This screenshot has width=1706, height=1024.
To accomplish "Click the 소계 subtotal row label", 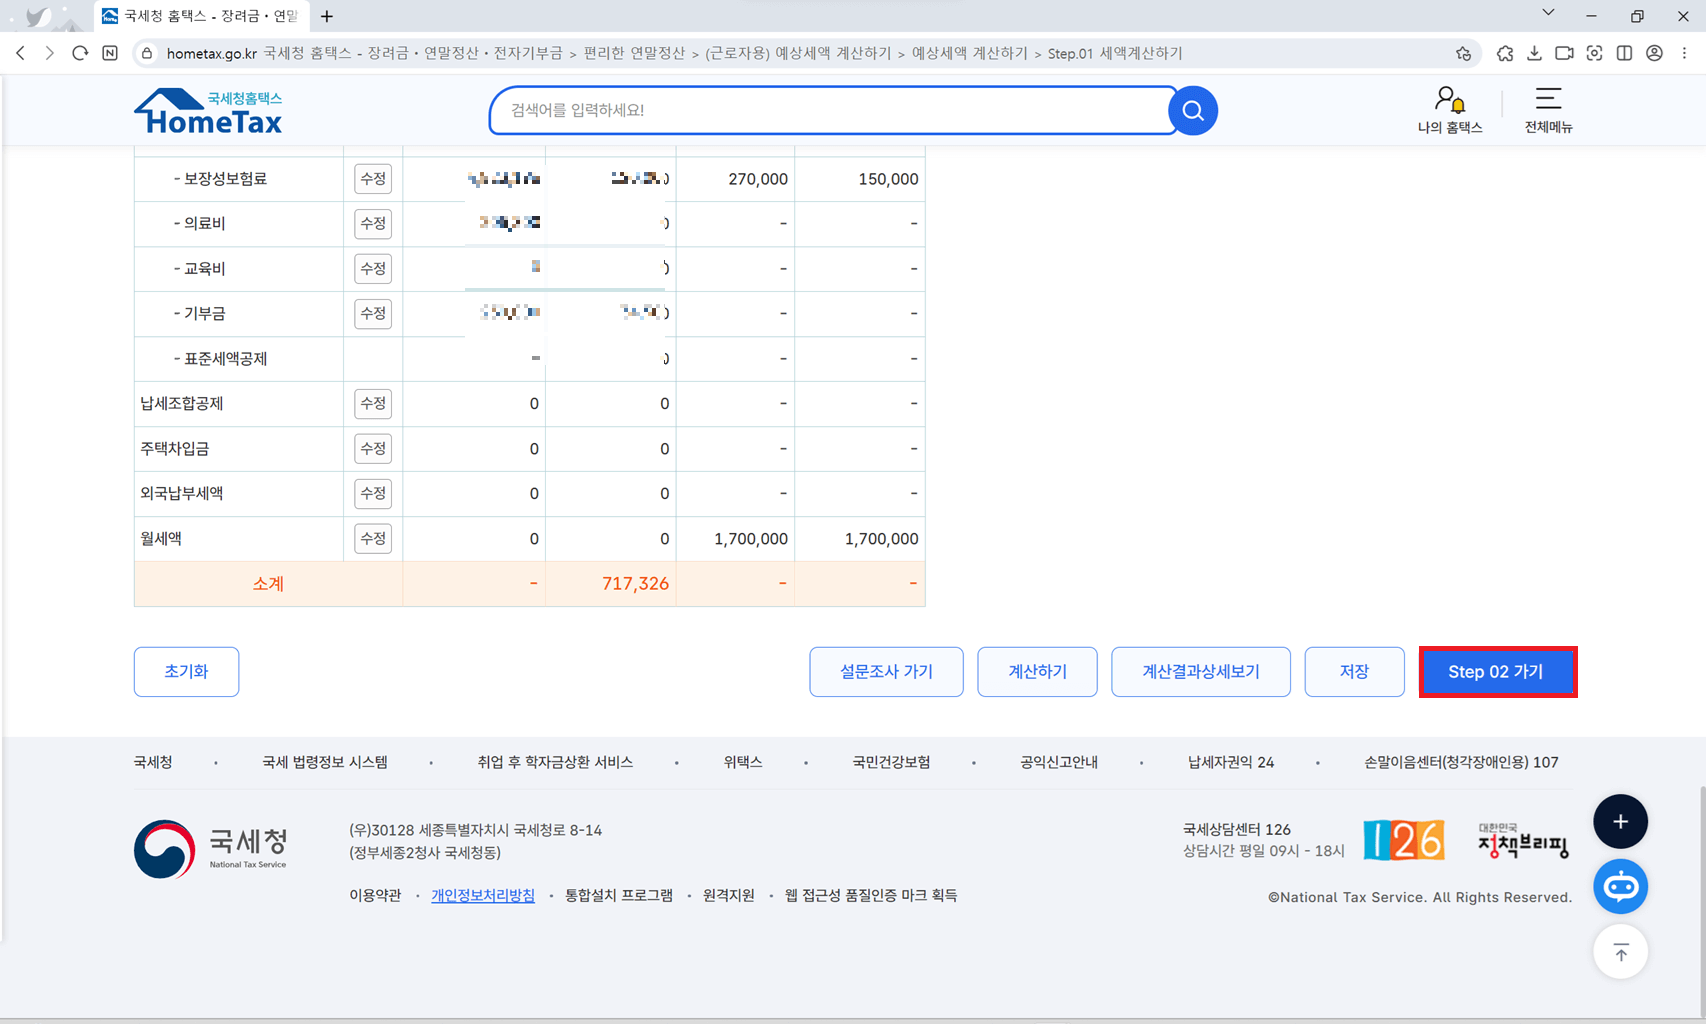I will coord(268,584).
